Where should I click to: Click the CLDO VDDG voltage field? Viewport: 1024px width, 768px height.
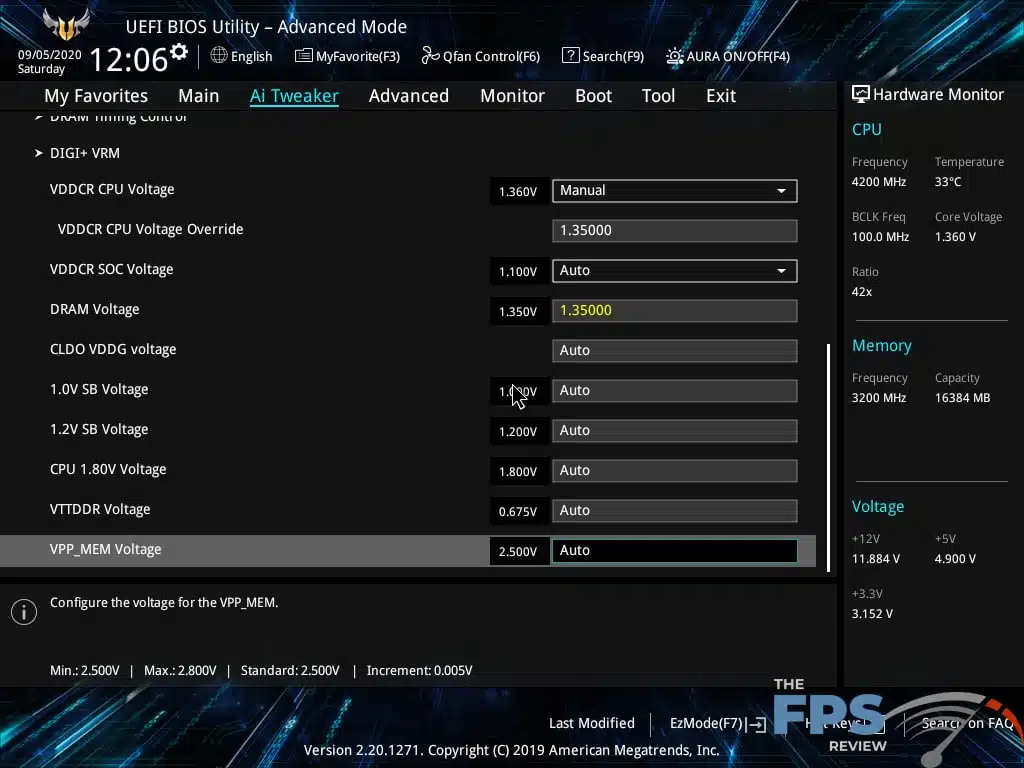675,351
